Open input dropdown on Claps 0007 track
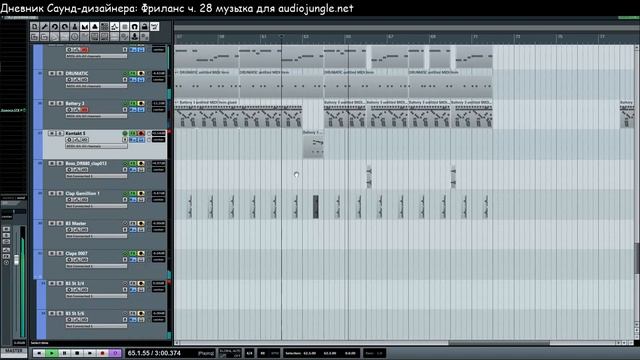Viewport: 640px width, 360px height. coord(96,266)
